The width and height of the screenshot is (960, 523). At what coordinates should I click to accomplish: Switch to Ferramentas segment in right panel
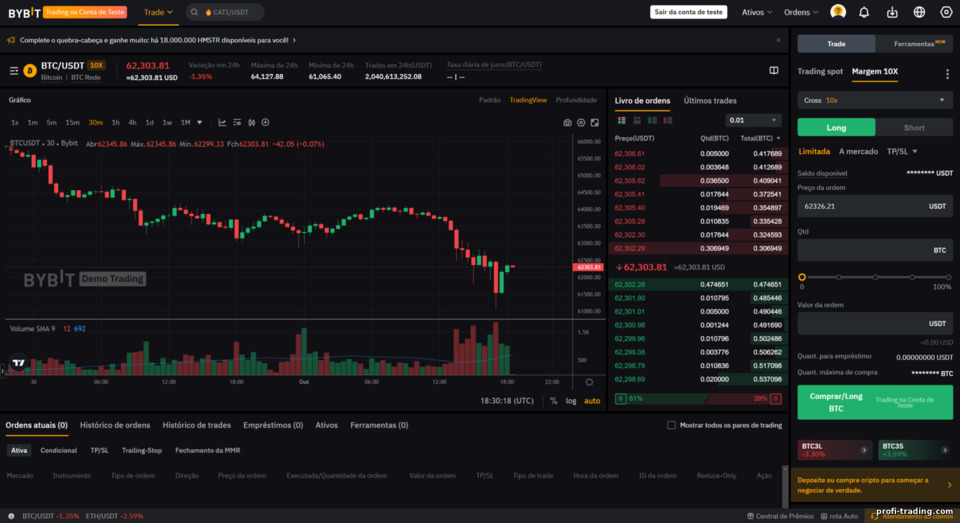pyautogui.click(x=914, y=43)
